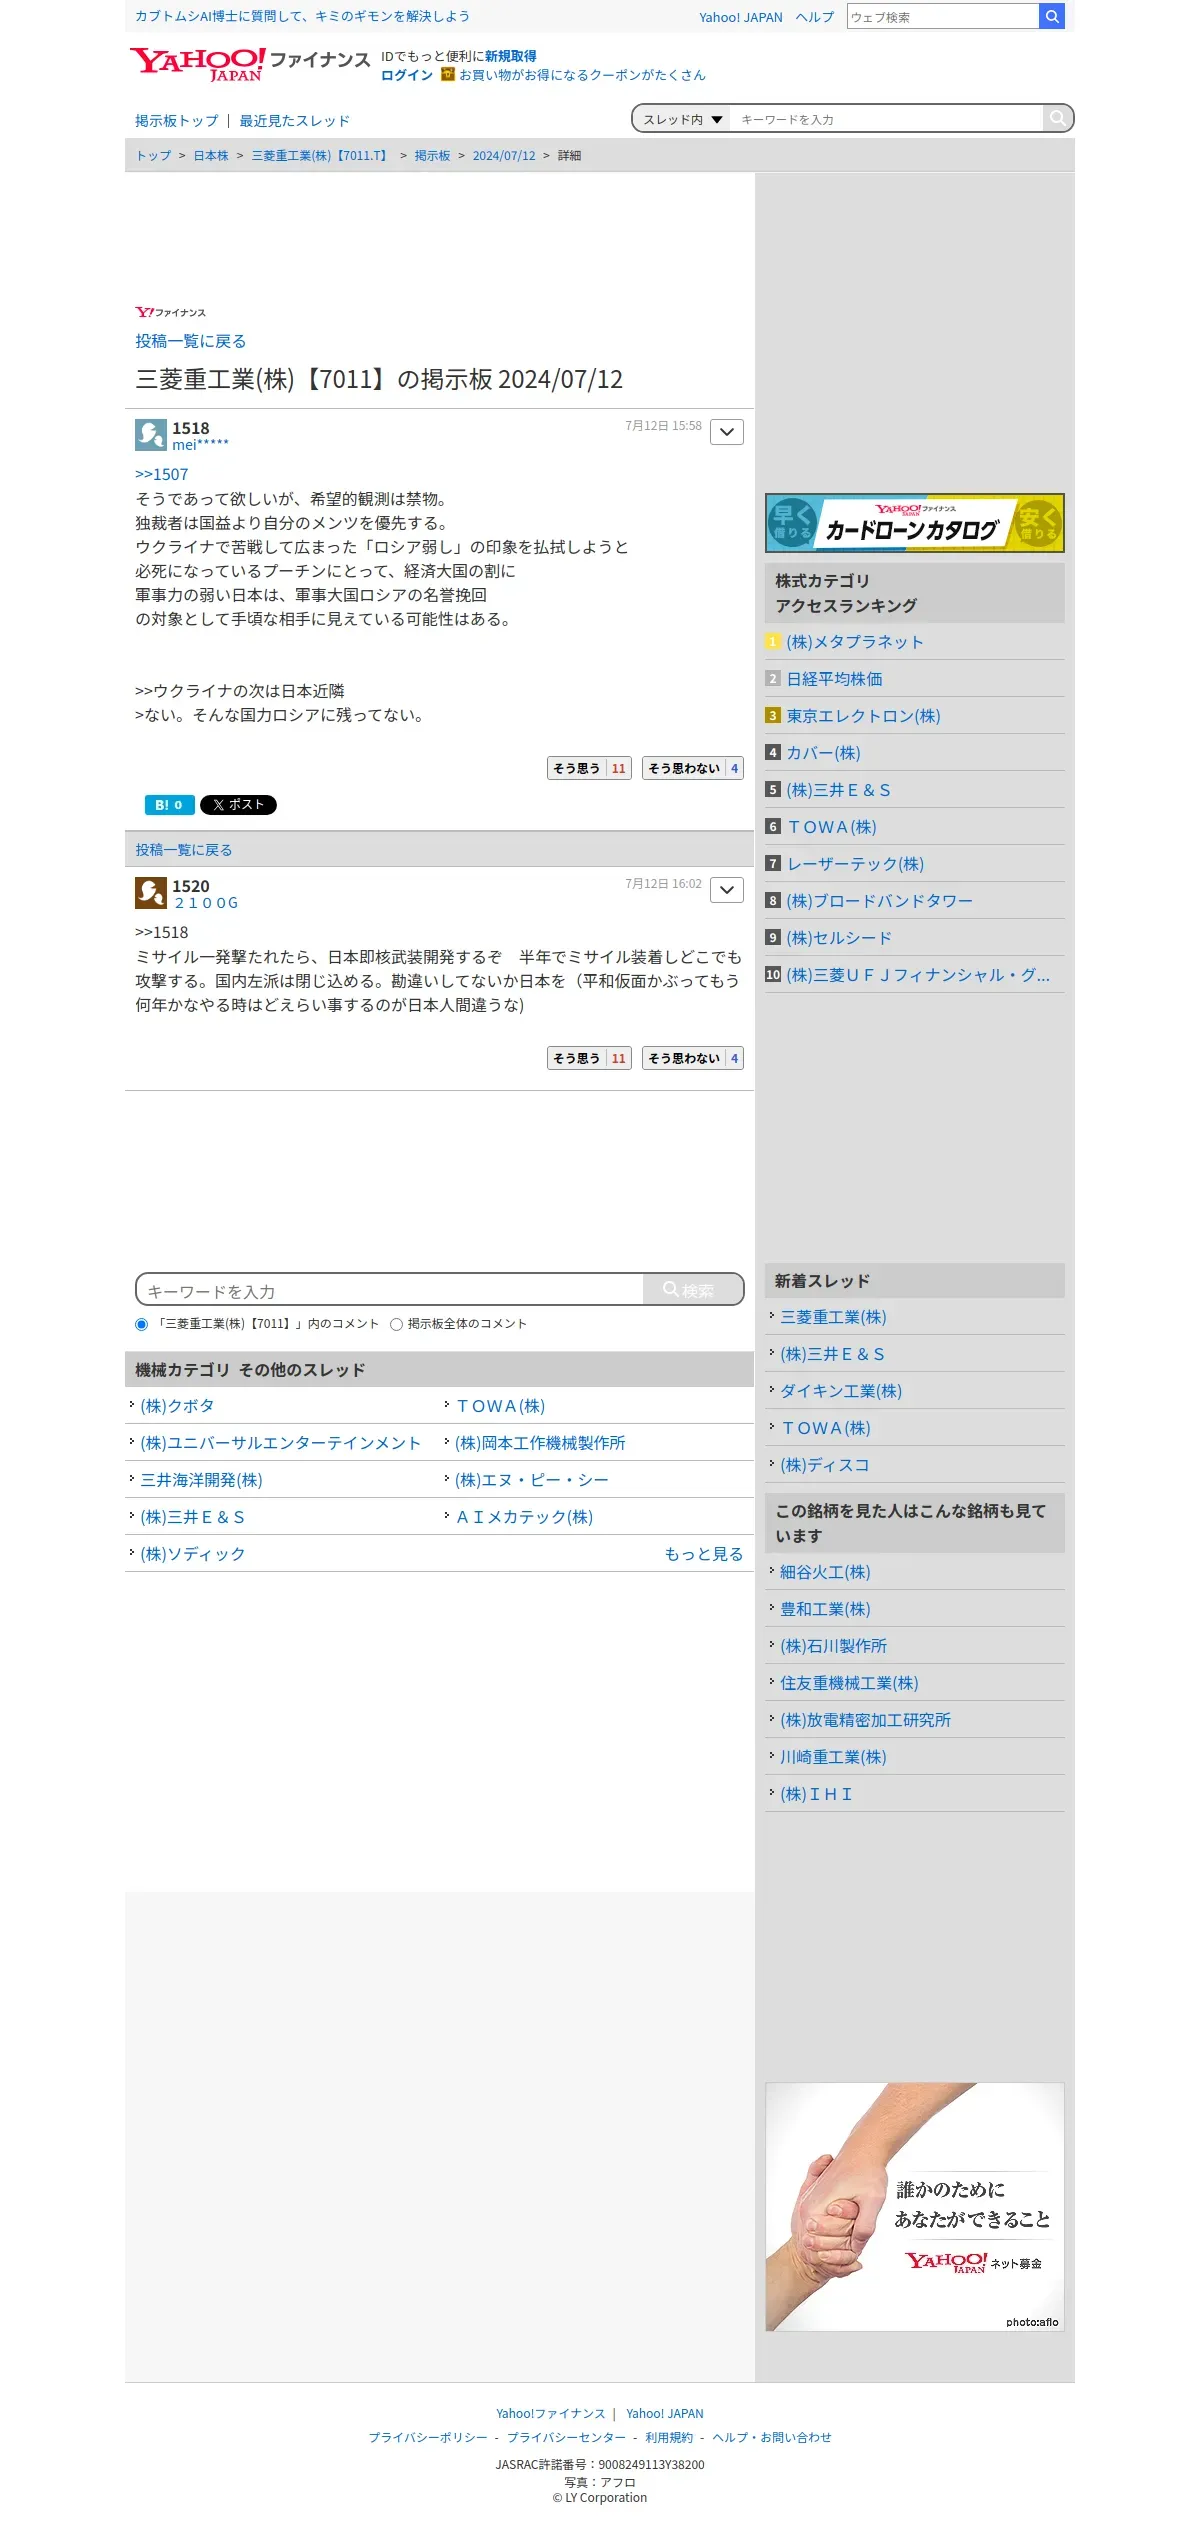Click the coupon gift icon near ログイン
This screenshot has height=2527, width=1200.
pyautogui.click(x=448, y=74)
